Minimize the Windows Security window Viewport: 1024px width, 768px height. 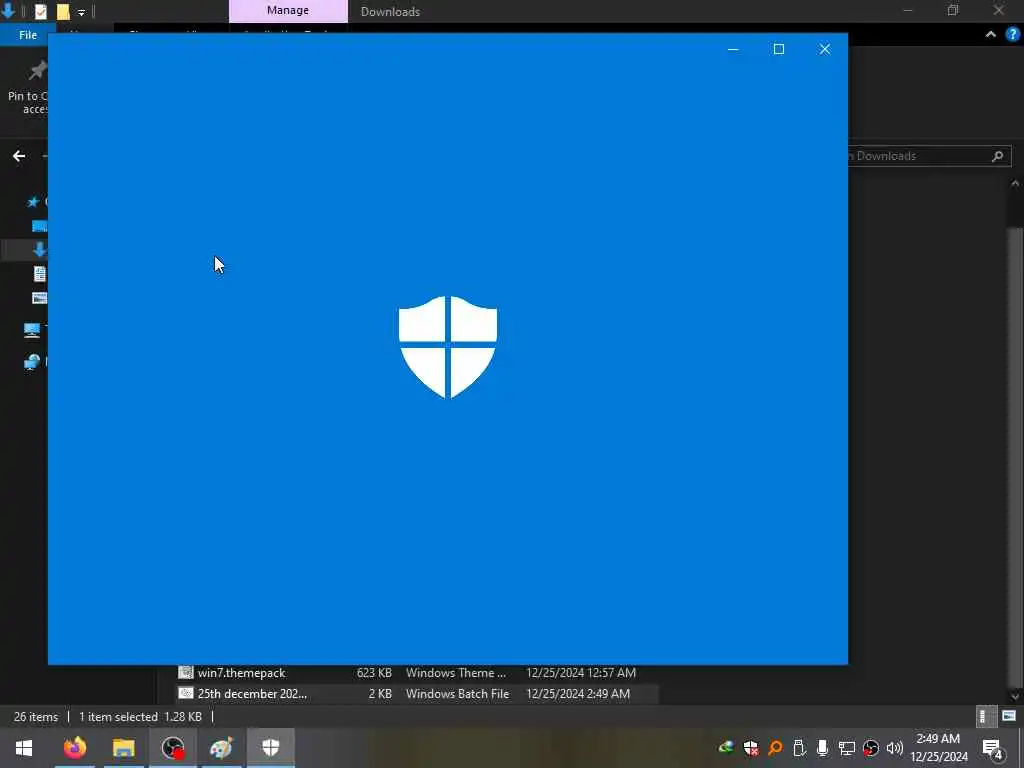(x=733, y=49)
